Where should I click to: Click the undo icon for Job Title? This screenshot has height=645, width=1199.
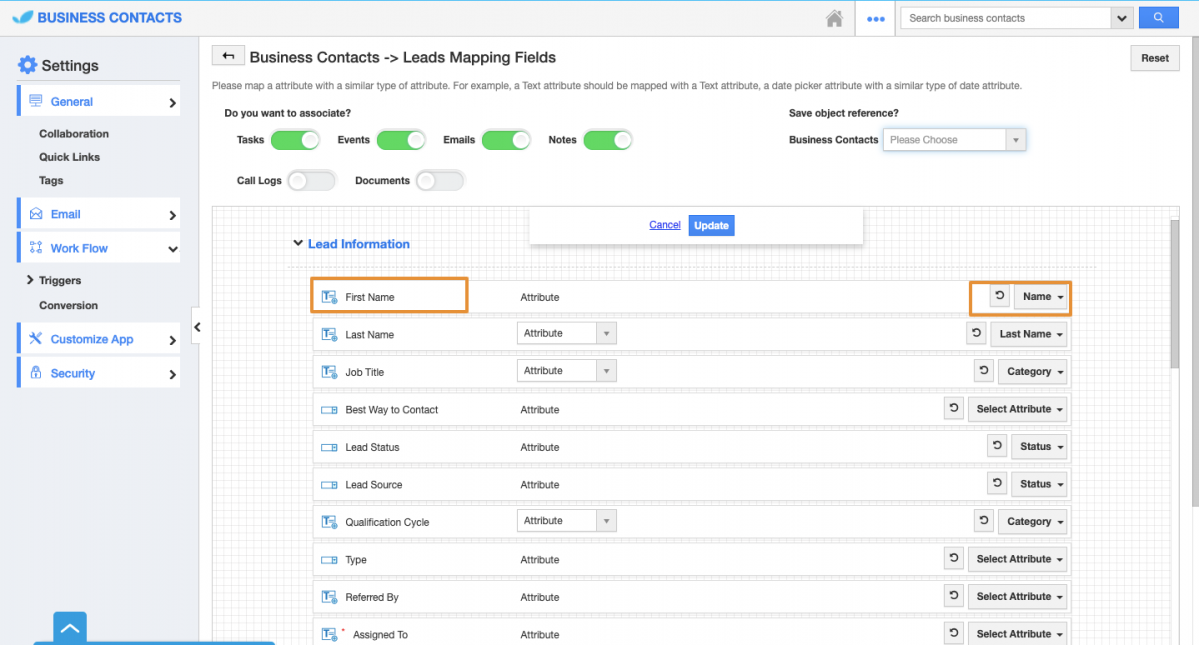(x=984, y=371)
